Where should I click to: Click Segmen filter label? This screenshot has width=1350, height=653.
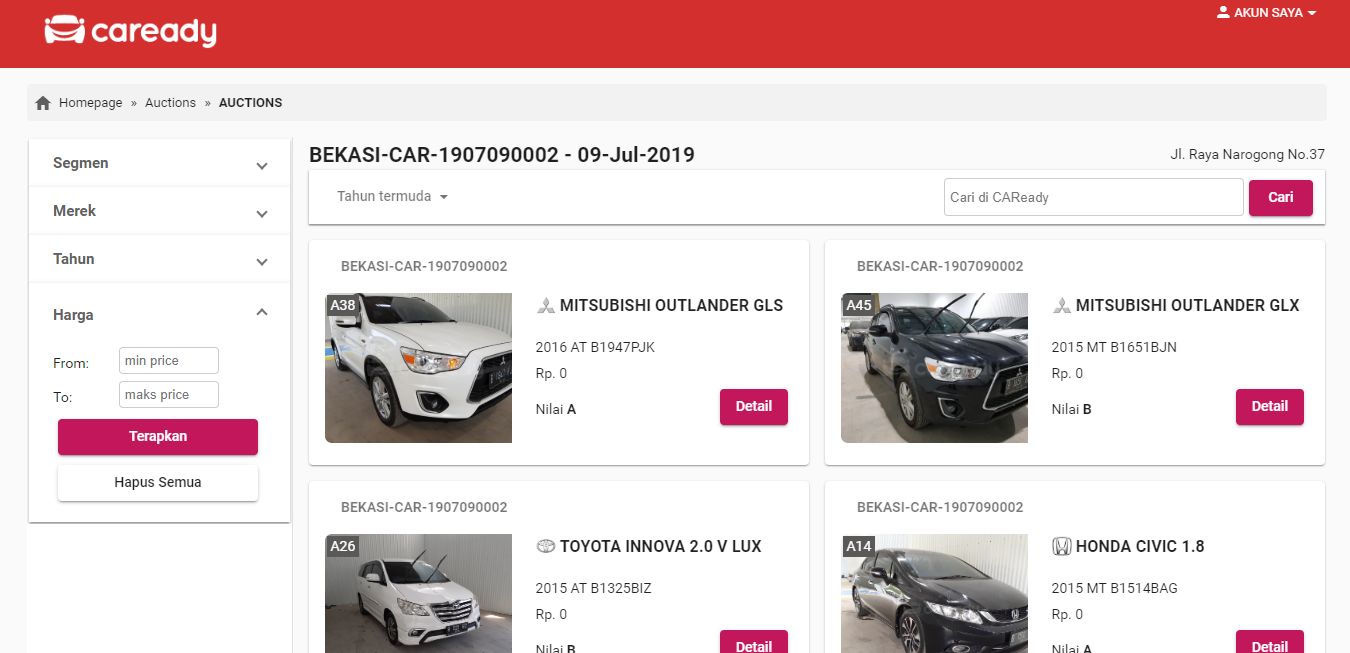[81, 163]
